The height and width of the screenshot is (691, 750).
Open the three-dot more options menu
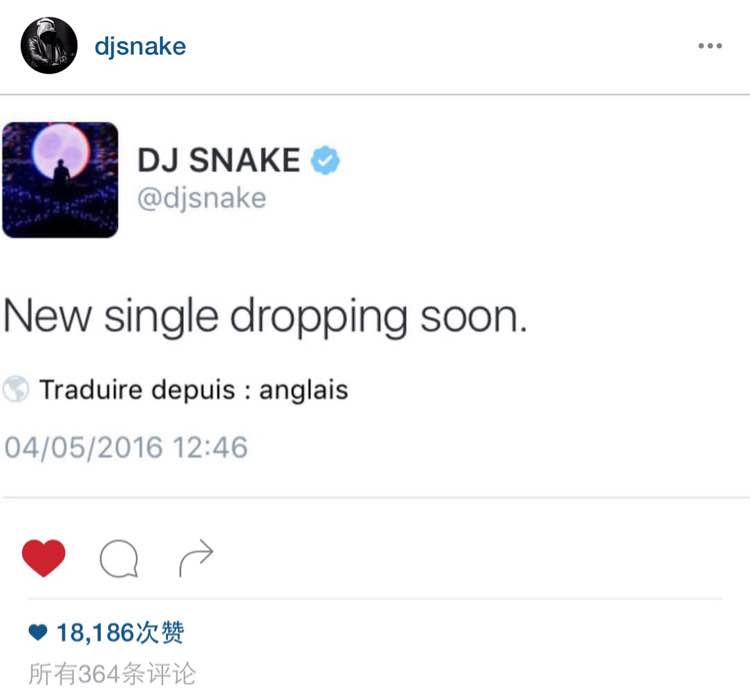[710, 46]
